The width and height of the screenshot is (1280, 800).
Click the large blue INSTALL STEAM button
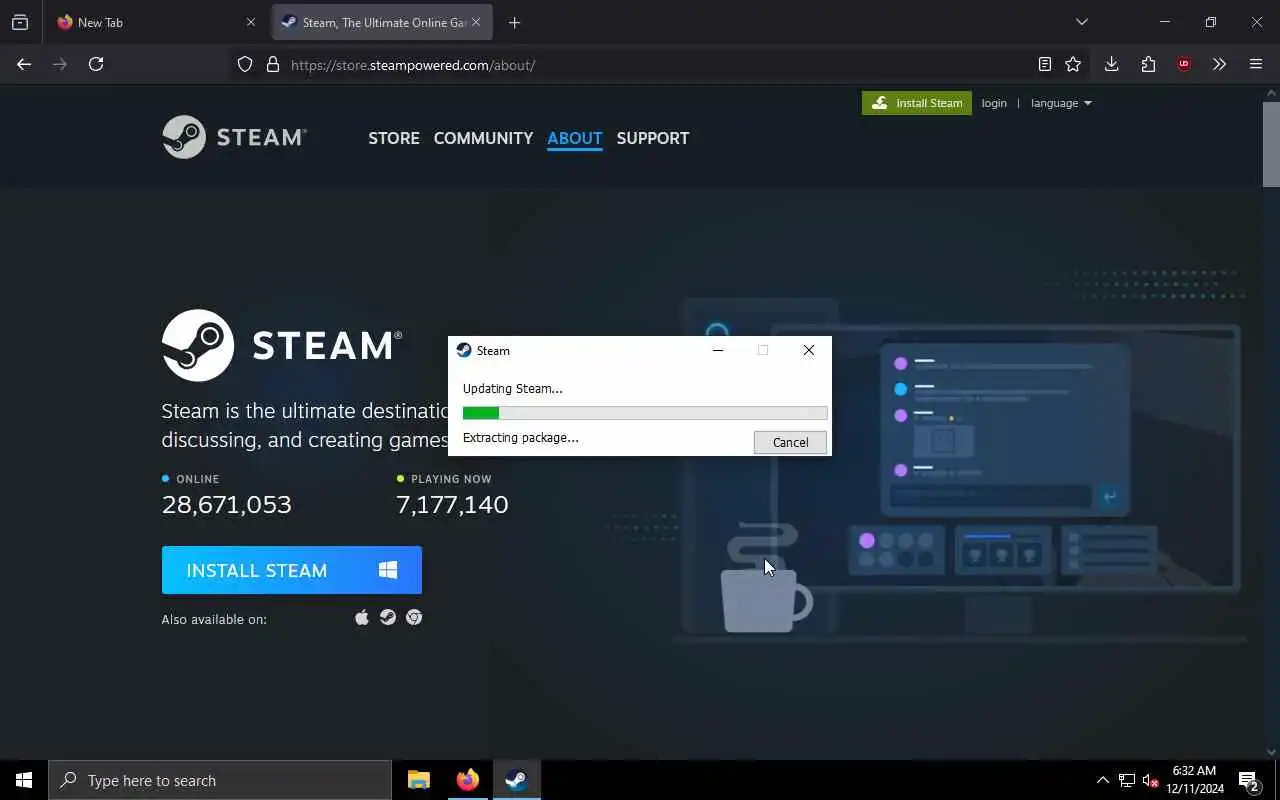click(292, 570)
